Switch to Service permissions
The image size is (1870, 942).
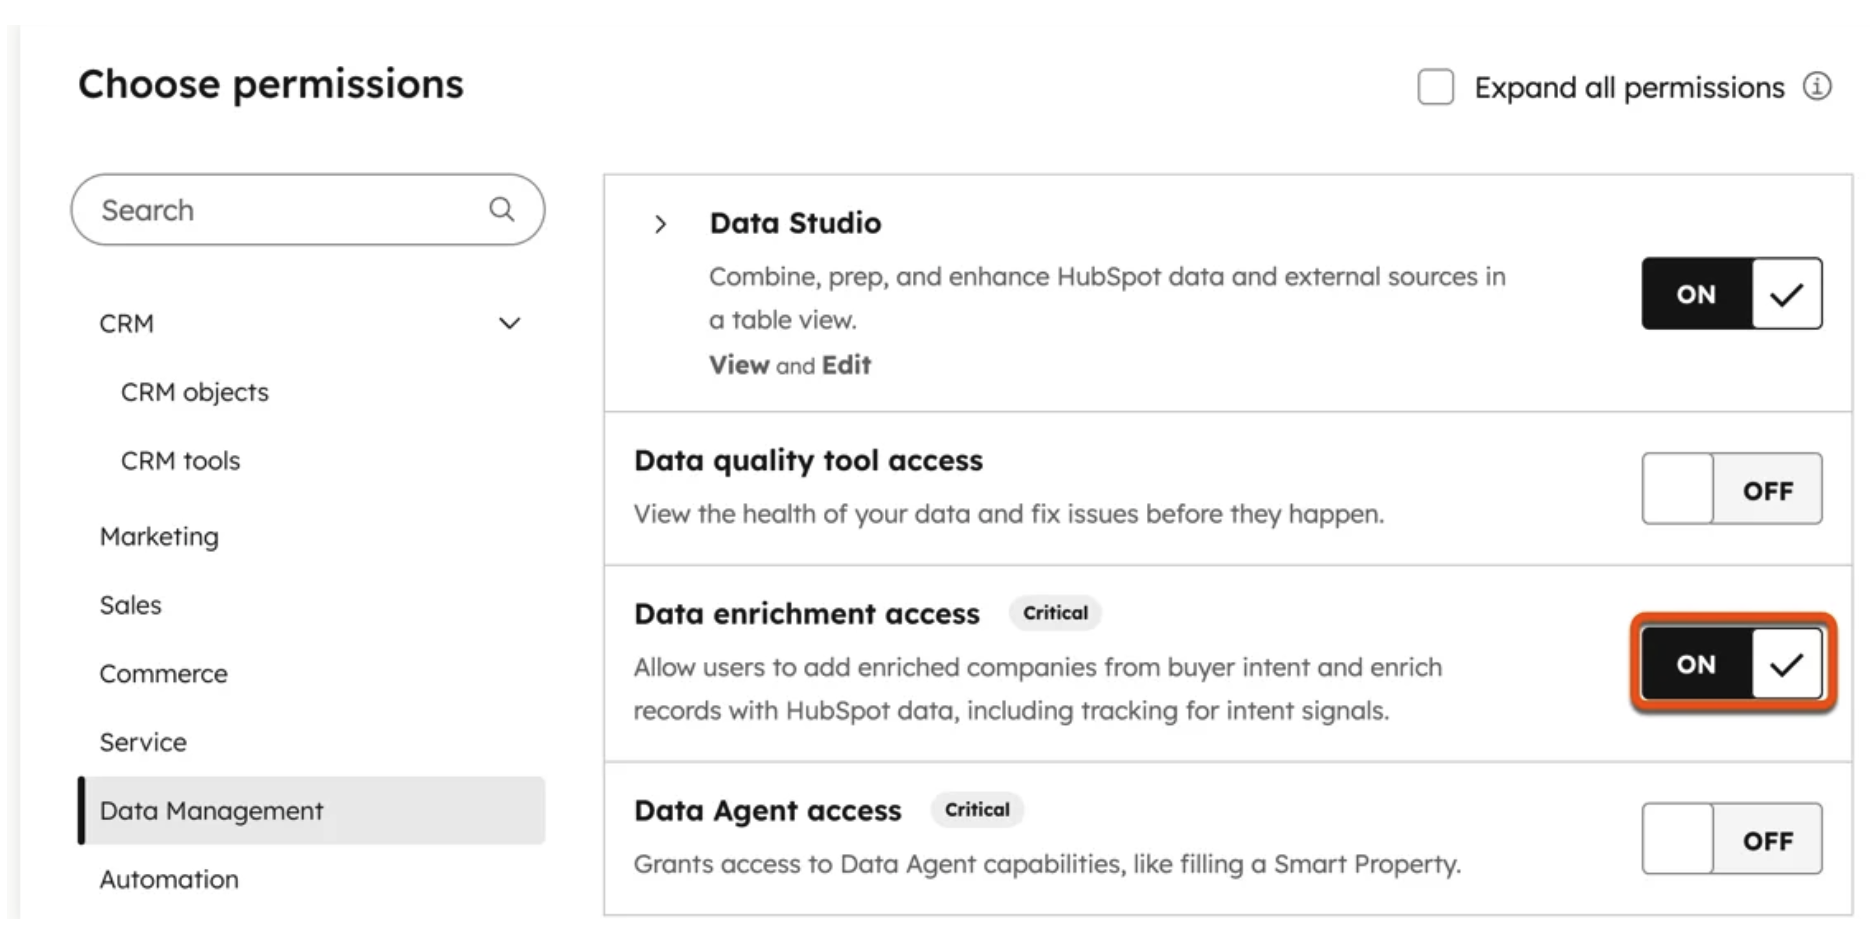[143, 742]
